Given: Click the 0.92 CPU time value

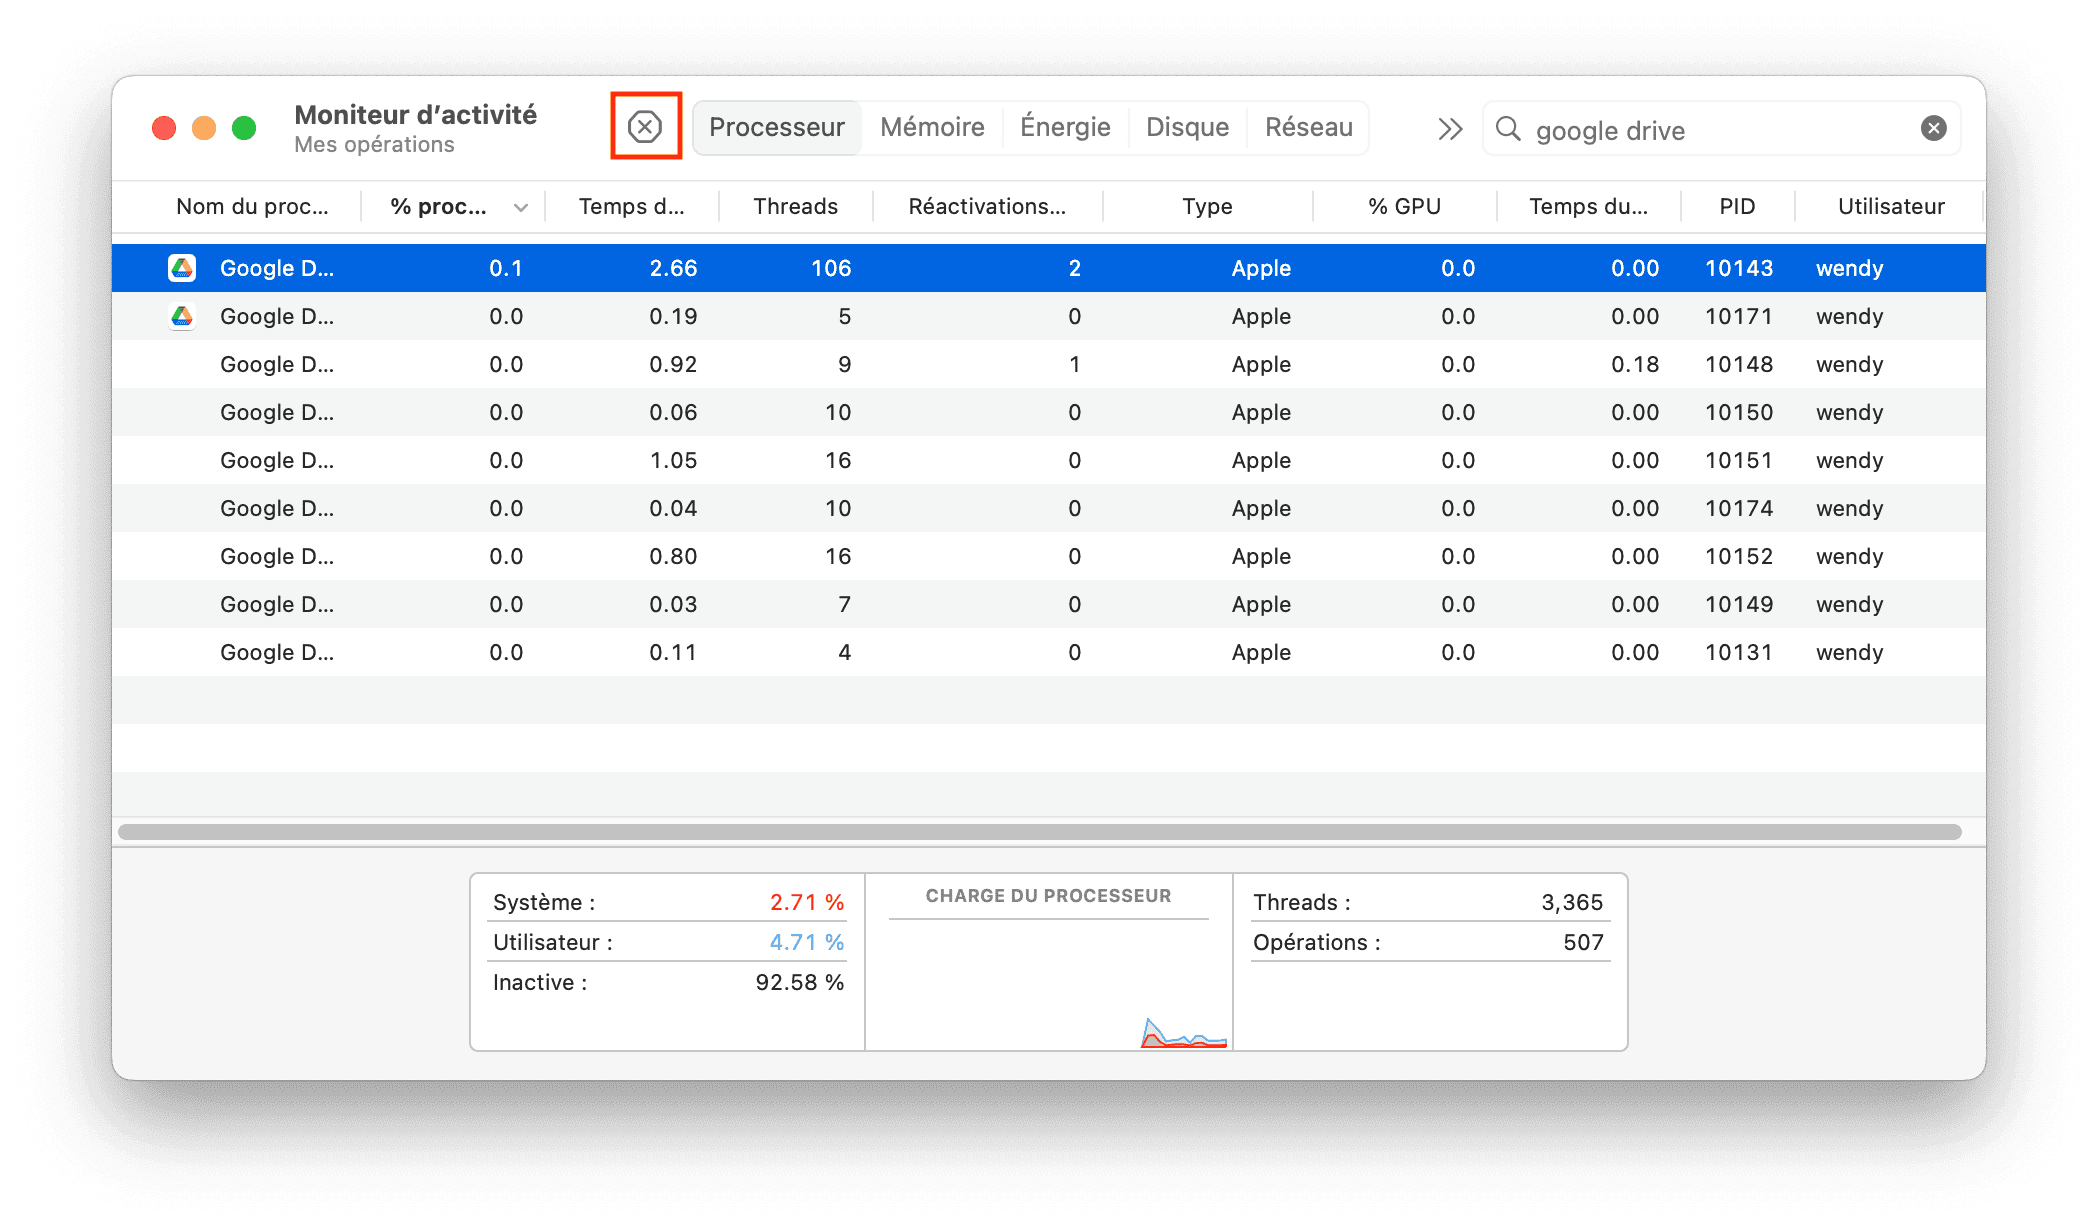Looking at the screenshot, I should [x=673, y=364].
